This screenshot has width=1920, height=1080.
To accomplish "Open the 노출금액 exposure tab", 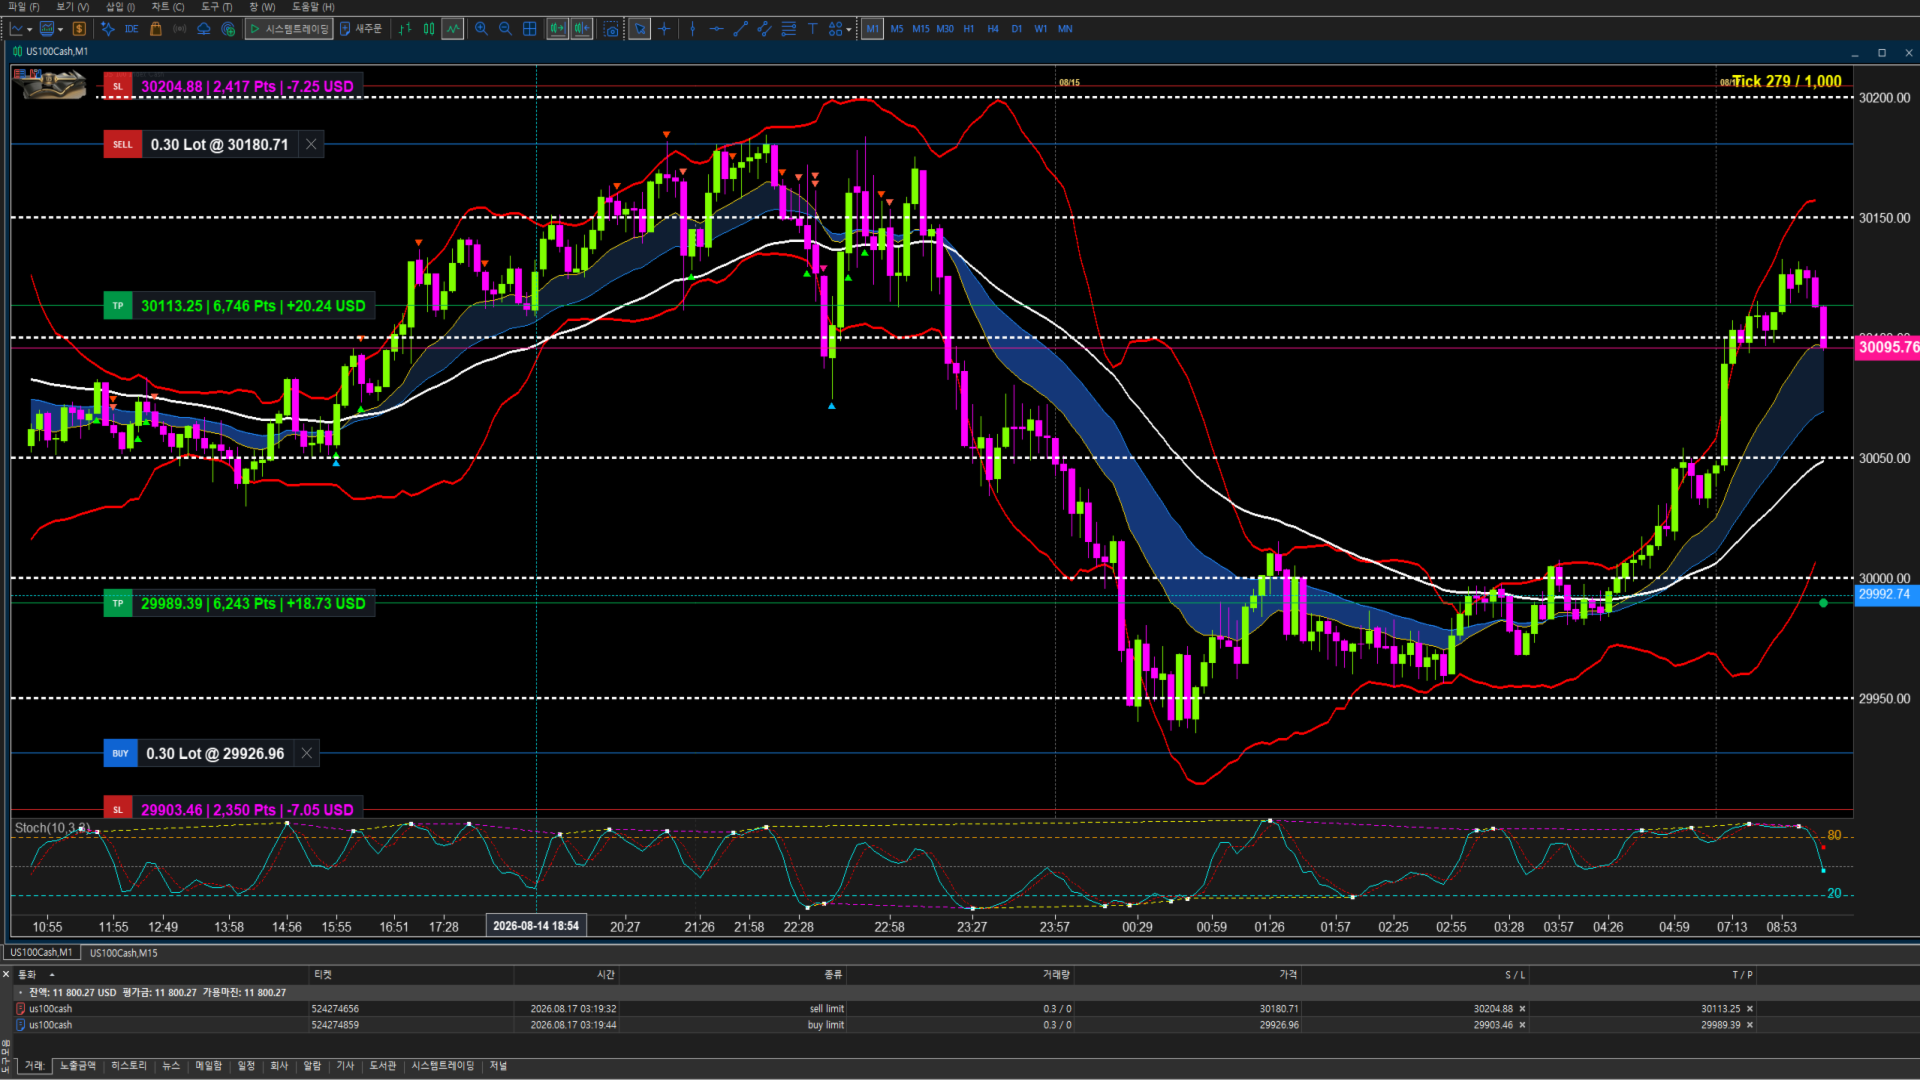I will click(78, 1066).
